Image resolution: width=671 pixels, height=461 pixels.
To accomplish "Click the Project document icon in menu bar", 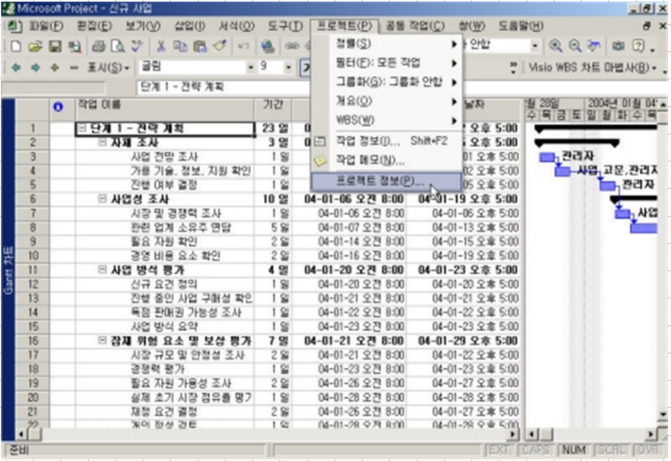I will pyautogui.click(x=15, y=26).
